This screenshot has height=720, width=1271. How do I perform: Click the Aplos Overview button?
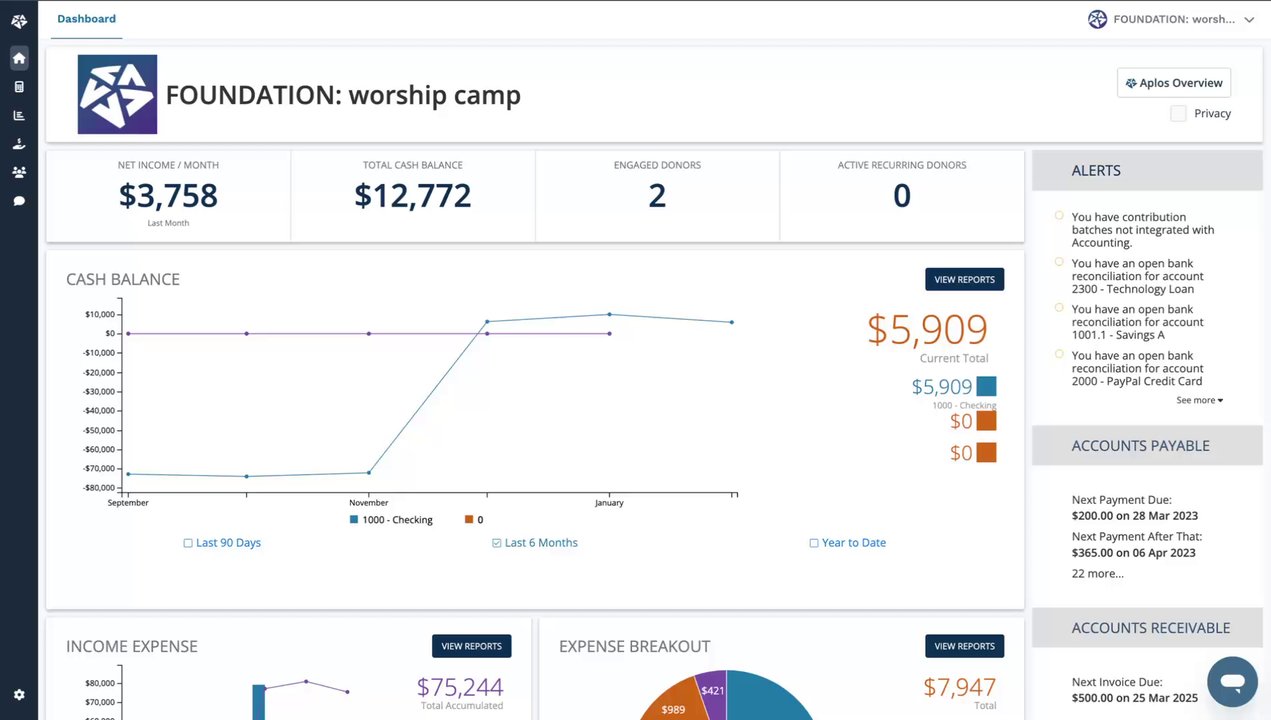[x=1173, y=83]
